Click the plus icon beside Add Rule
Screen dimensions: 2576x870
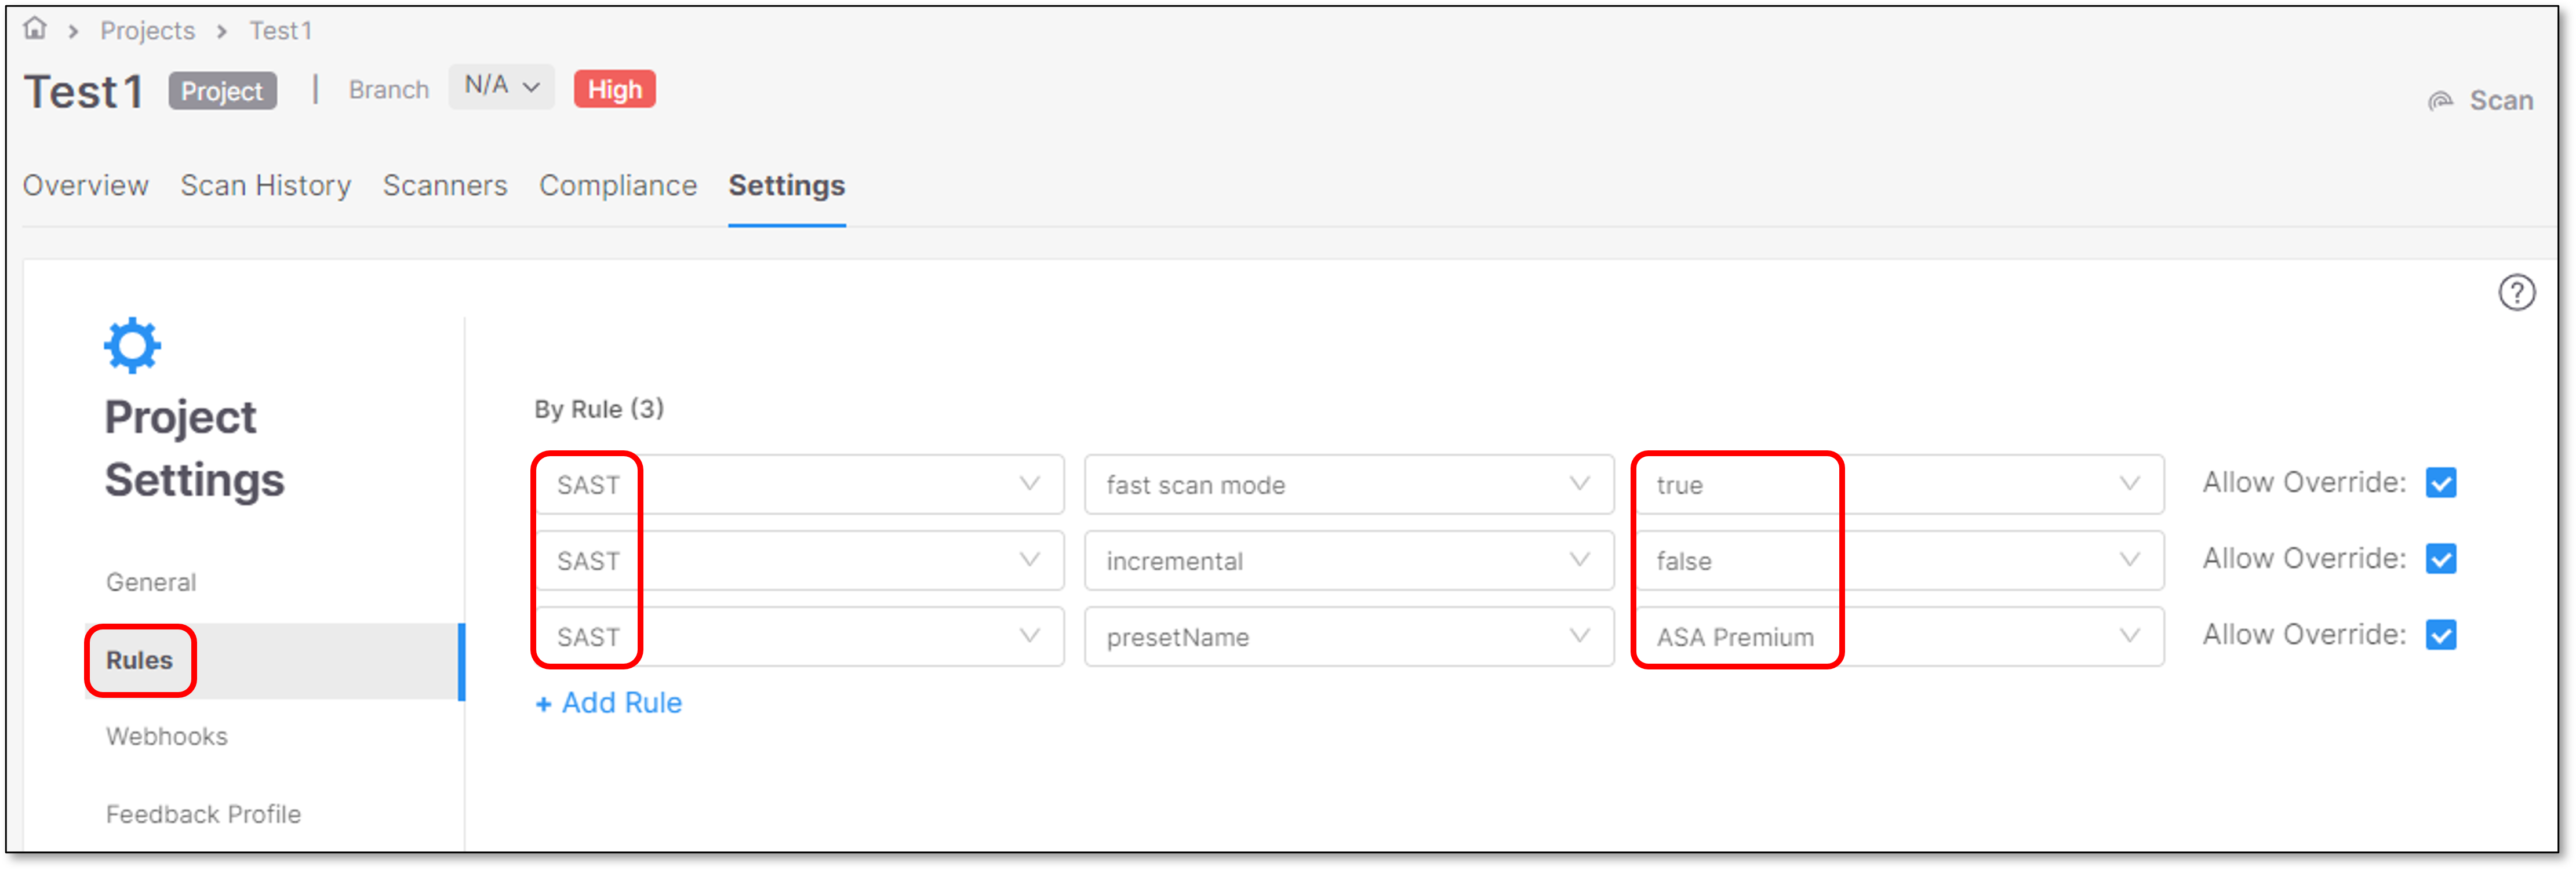click(x=543, y=704)
